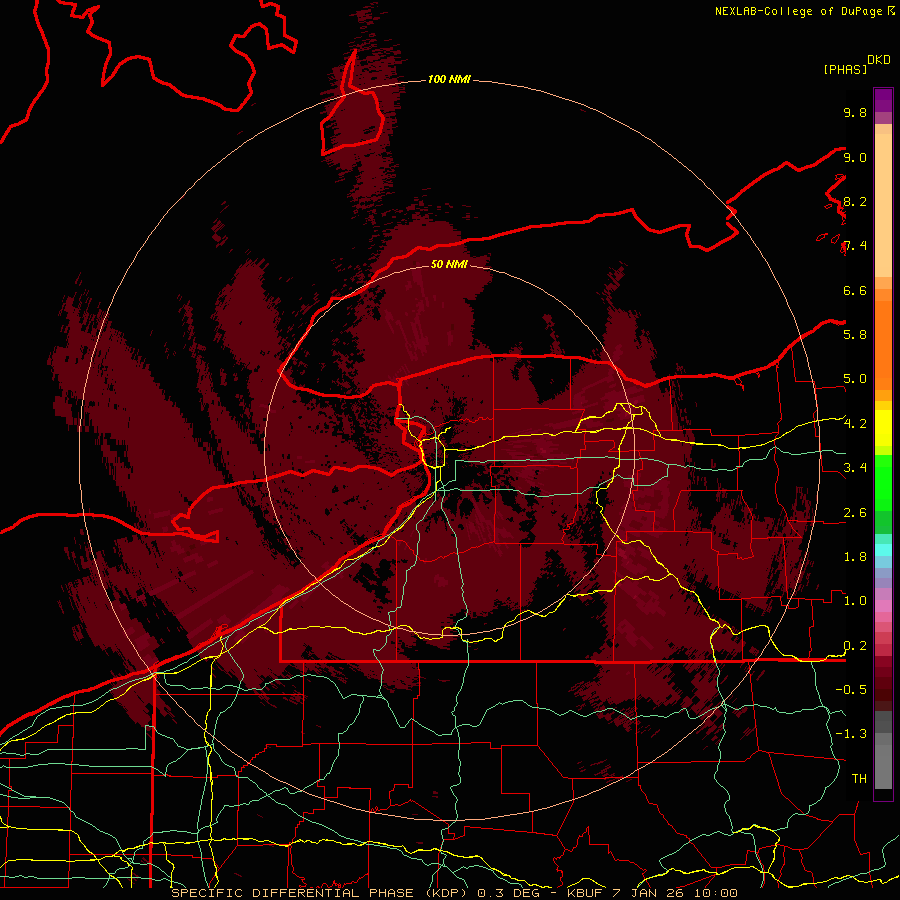The width and height of the screenshot is (900, 900).
Task: Click the "7 JAN 26" date in caption
Action: 650,893
